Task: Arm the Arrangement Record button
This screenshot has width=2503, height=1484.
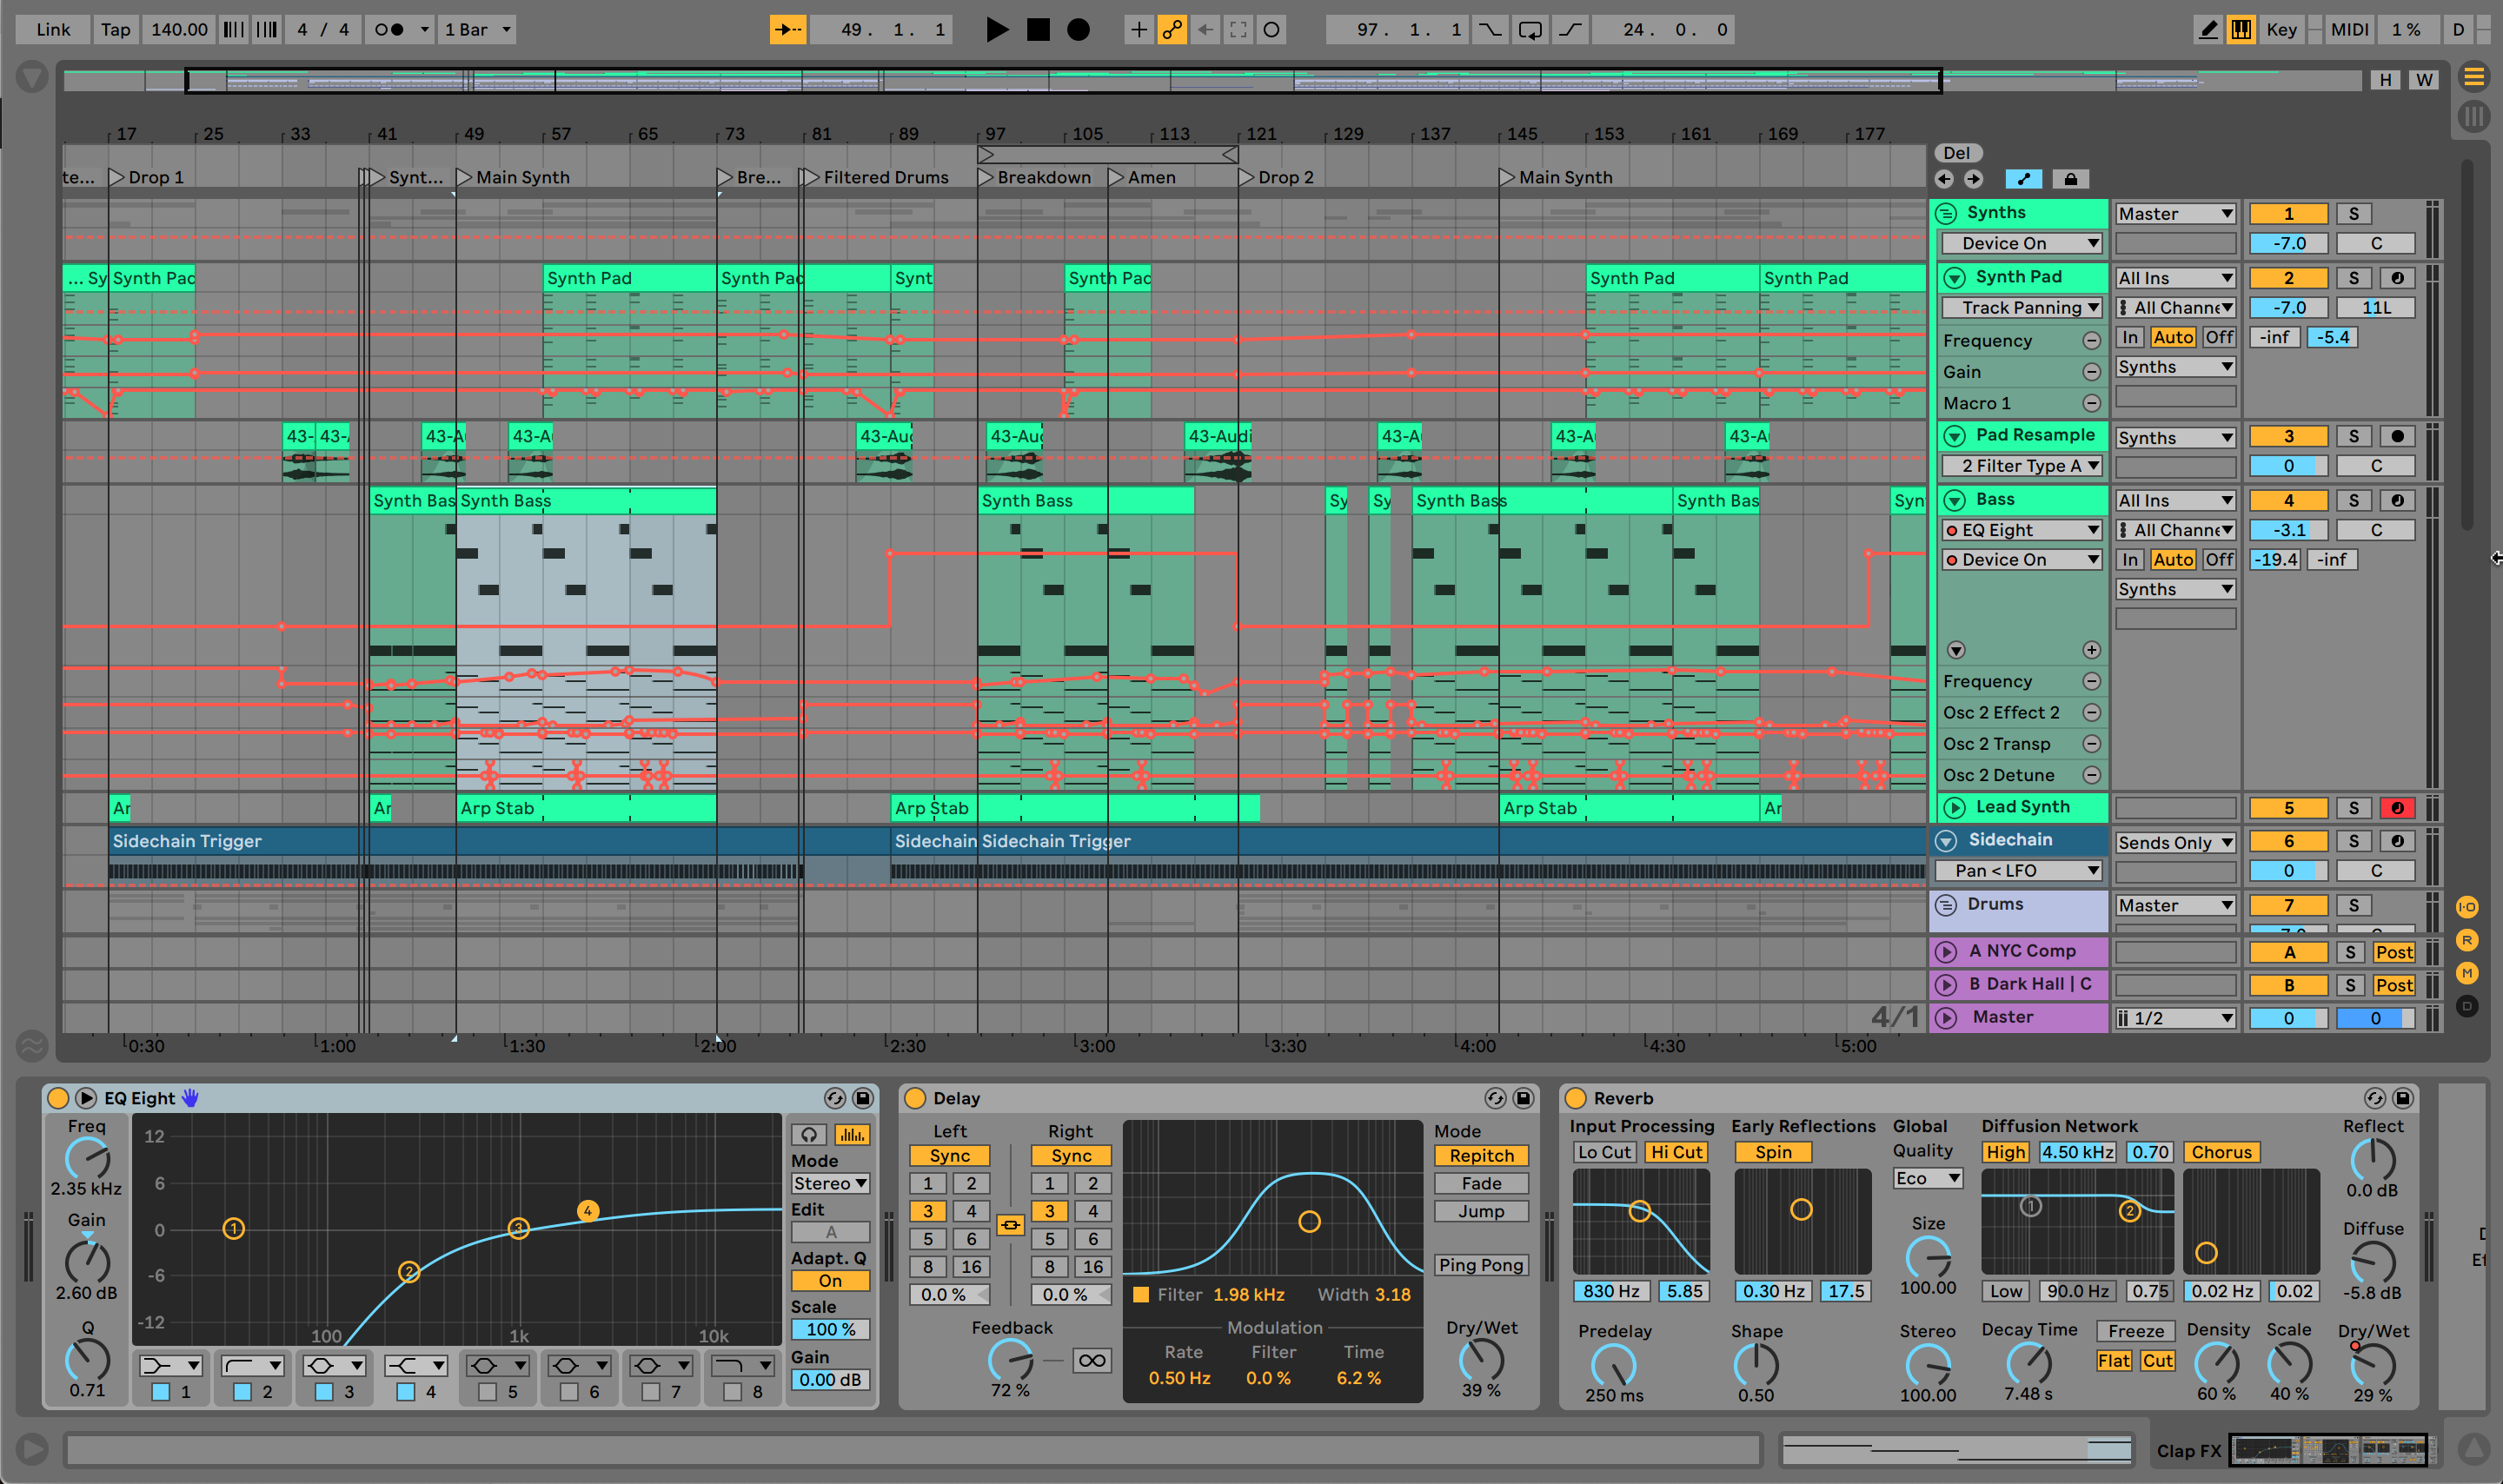Action: [x=1078, y=30]
